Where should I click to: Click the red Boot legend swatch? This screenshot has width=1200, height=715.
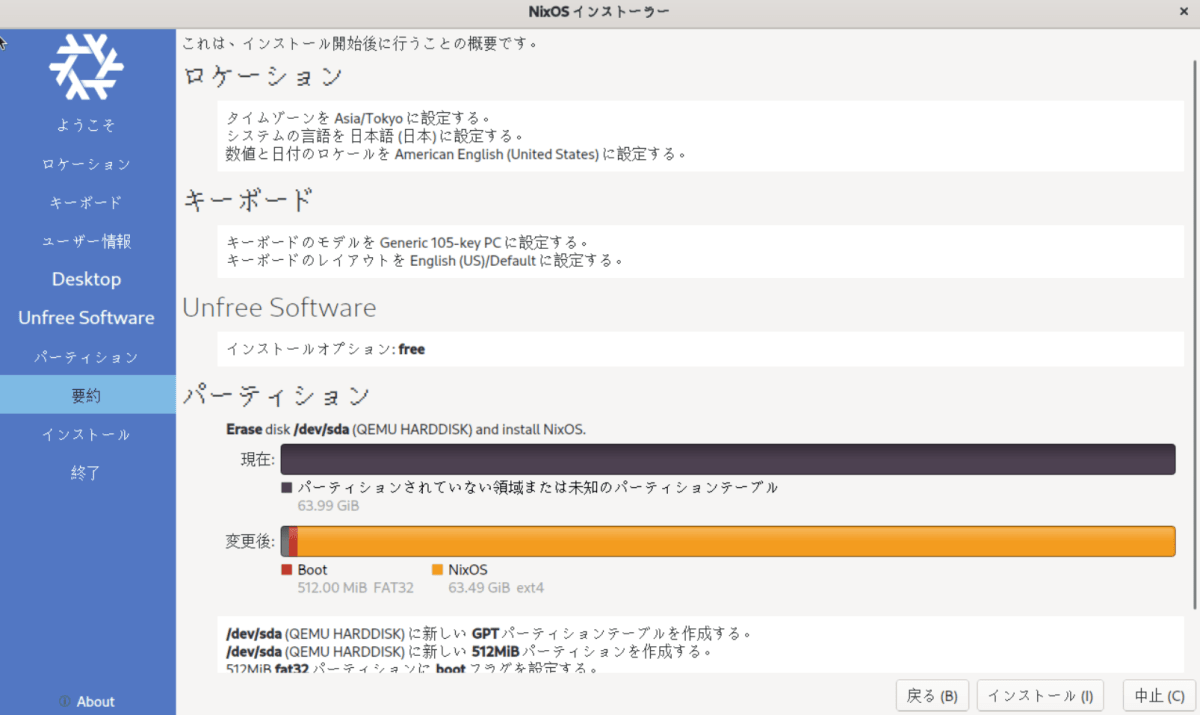click(x=286, y=570)
